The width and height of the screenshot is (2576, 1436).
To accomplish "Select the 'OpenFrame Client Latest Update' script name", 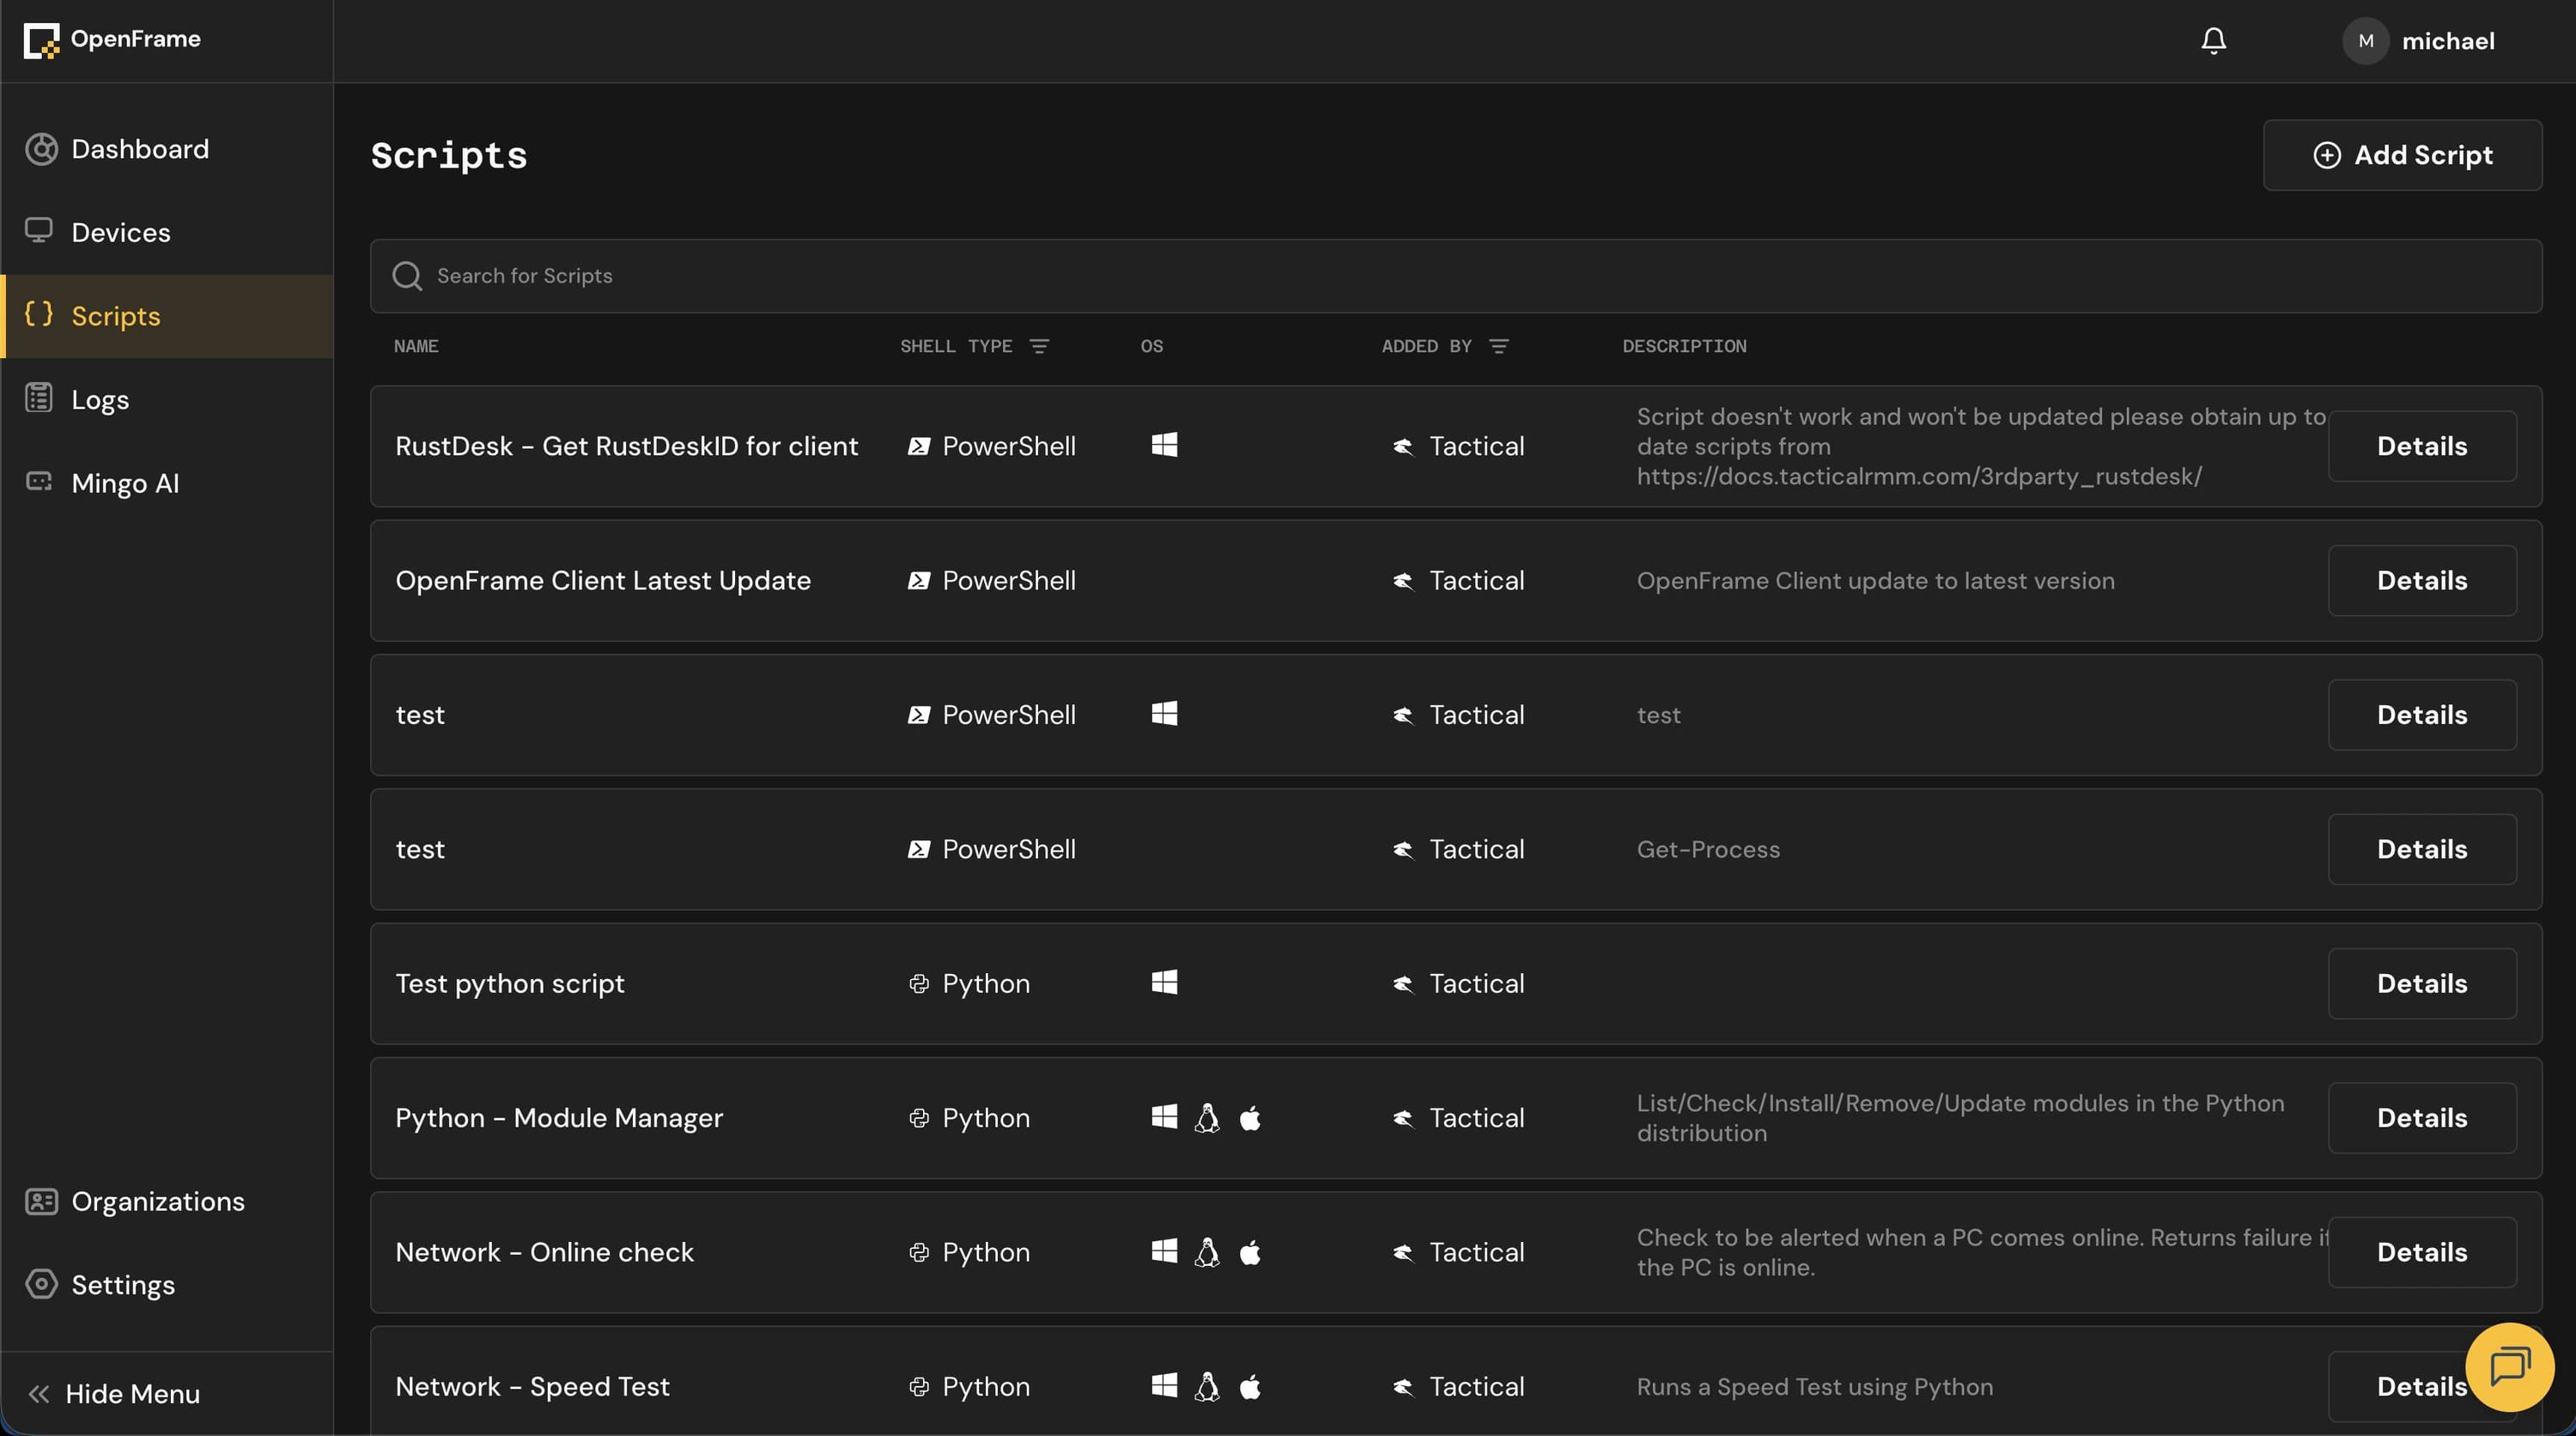I will (603, 580).
